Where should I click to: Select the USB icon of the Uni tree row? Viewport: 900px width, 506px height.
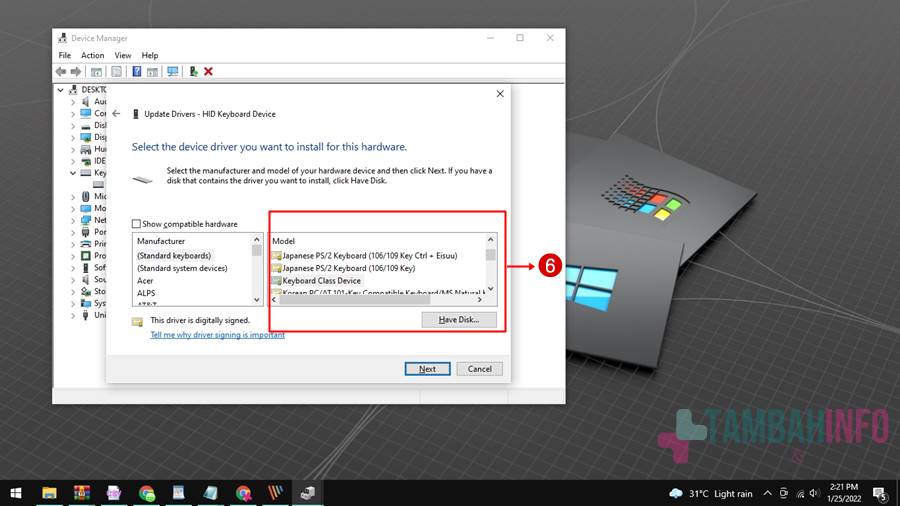86,315
